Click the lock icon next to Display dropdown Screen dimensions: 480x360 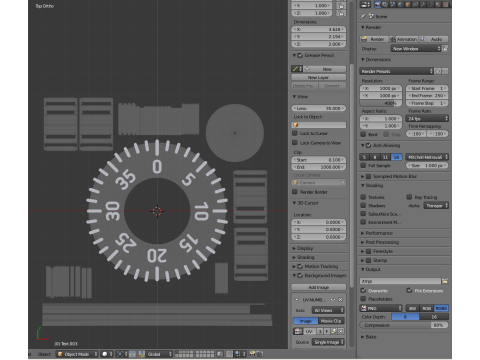click(445, 49)
